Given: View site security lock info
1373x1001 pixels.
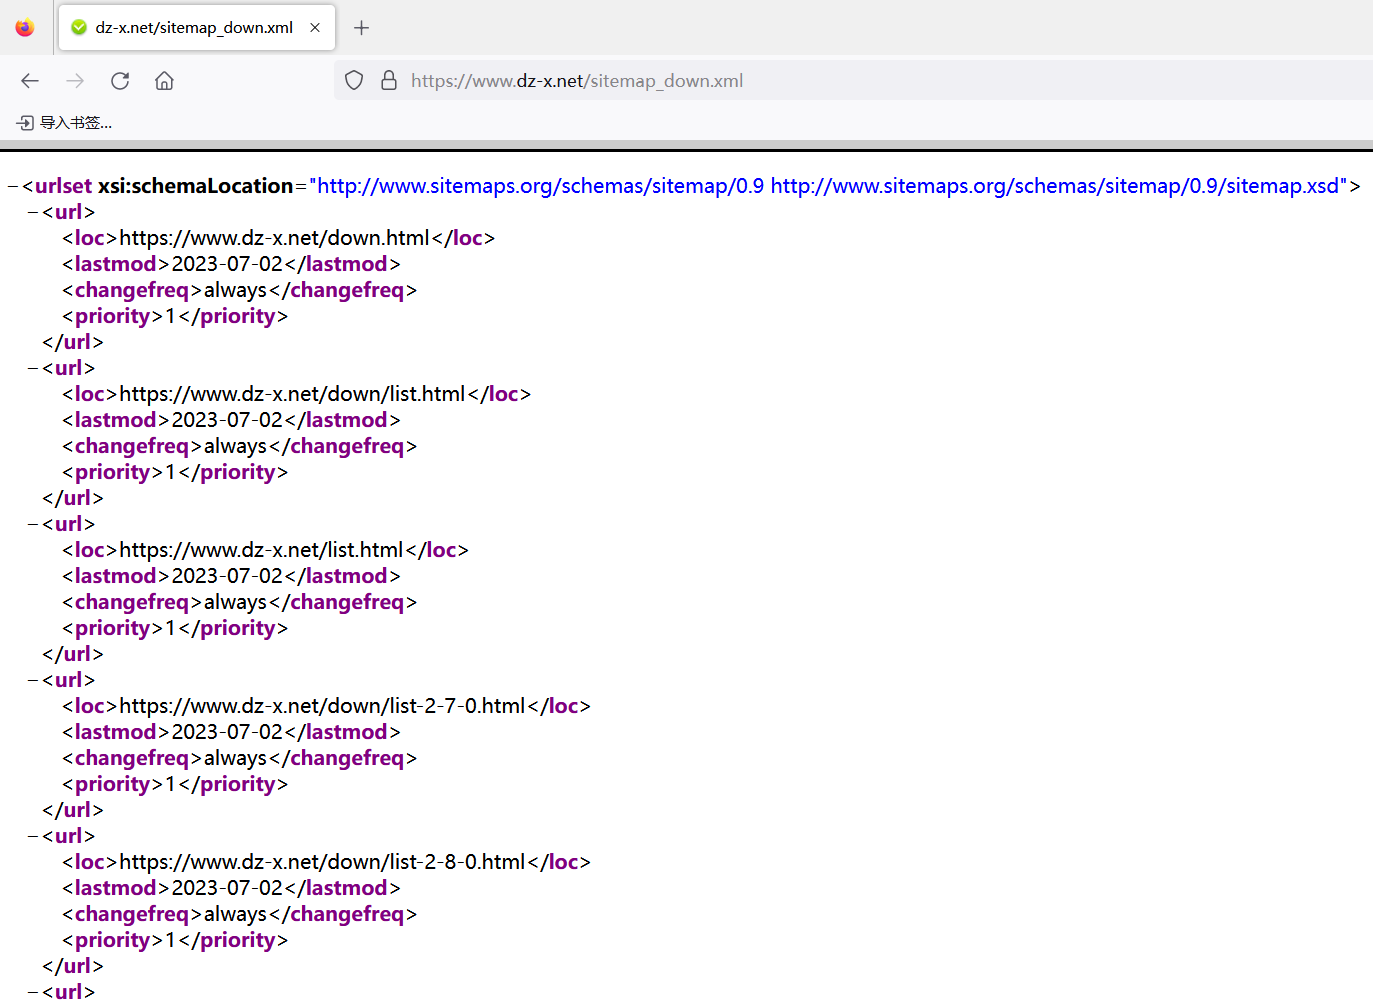Looking at the screenshot, I should click(389, 81).
